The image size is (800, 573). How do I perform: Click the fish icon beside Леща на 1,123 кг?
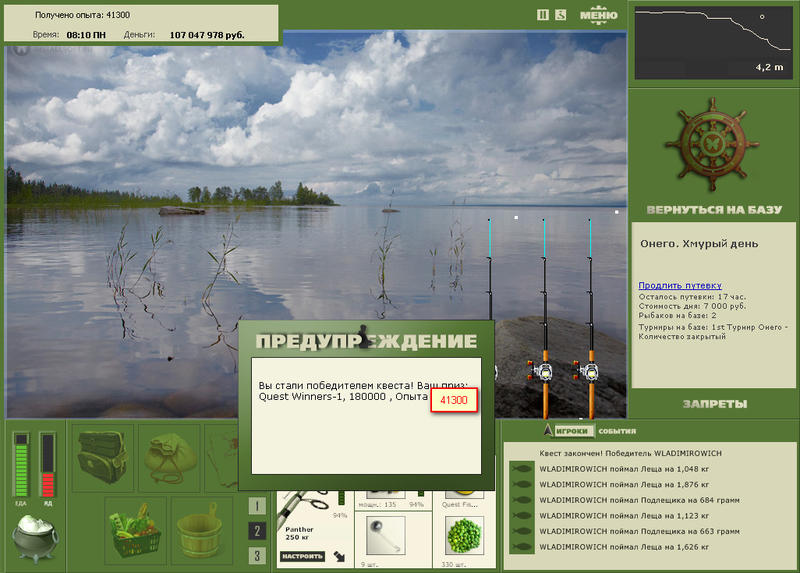pyautogui.click(x=522, y=516)
